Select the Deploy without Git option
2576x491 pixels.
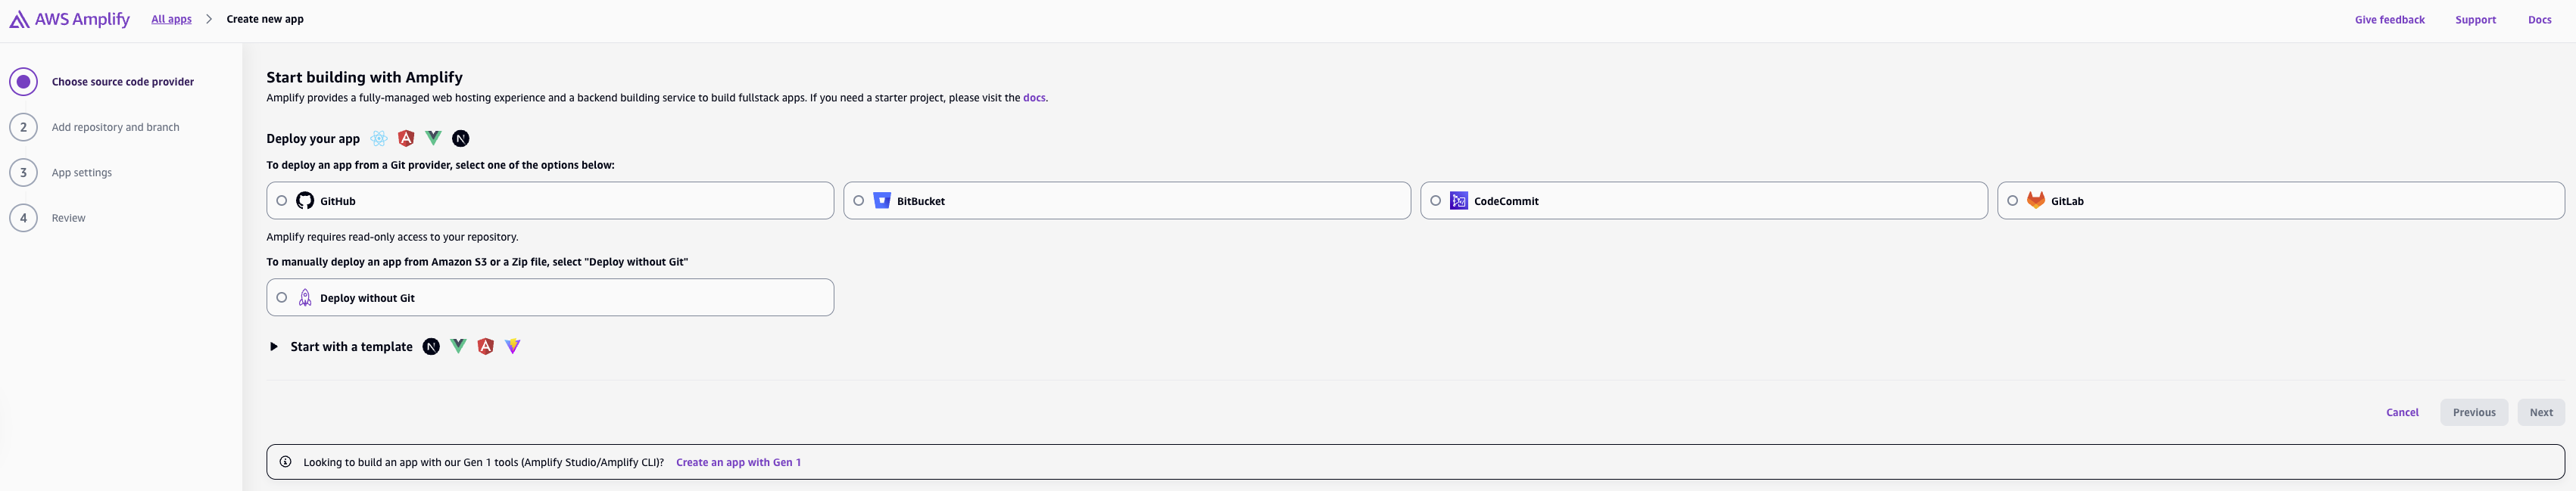[x=282, y=296]
